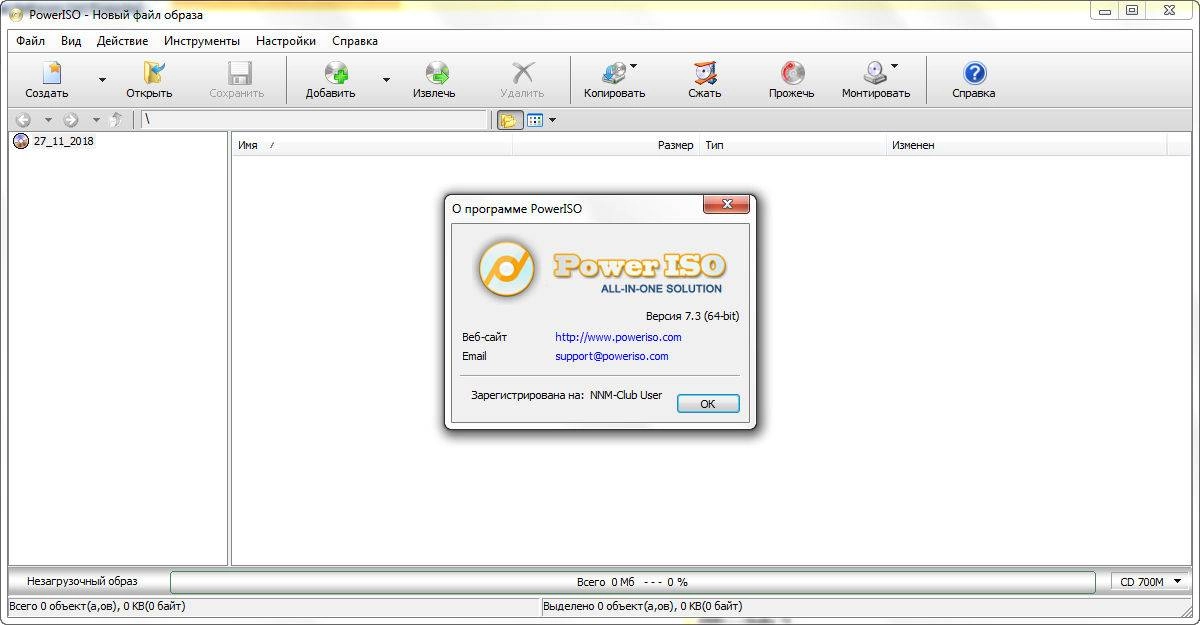Image resolution: width=1200 pixels, height=625 pixels.
Task: Expand the forward history dropdown arrow
Action: pos(96,120)
